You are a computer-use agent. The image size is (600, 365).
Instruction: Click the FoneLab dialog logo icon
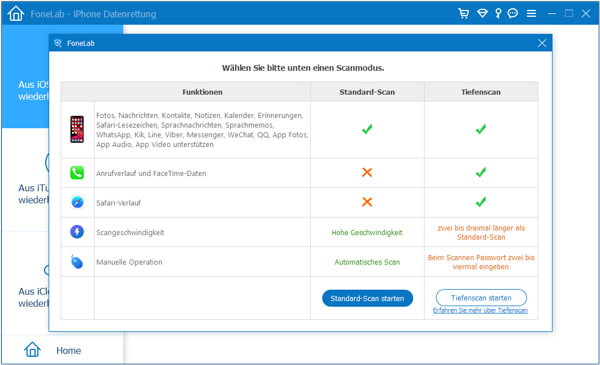pyautogui.click(x=58, y=43)
